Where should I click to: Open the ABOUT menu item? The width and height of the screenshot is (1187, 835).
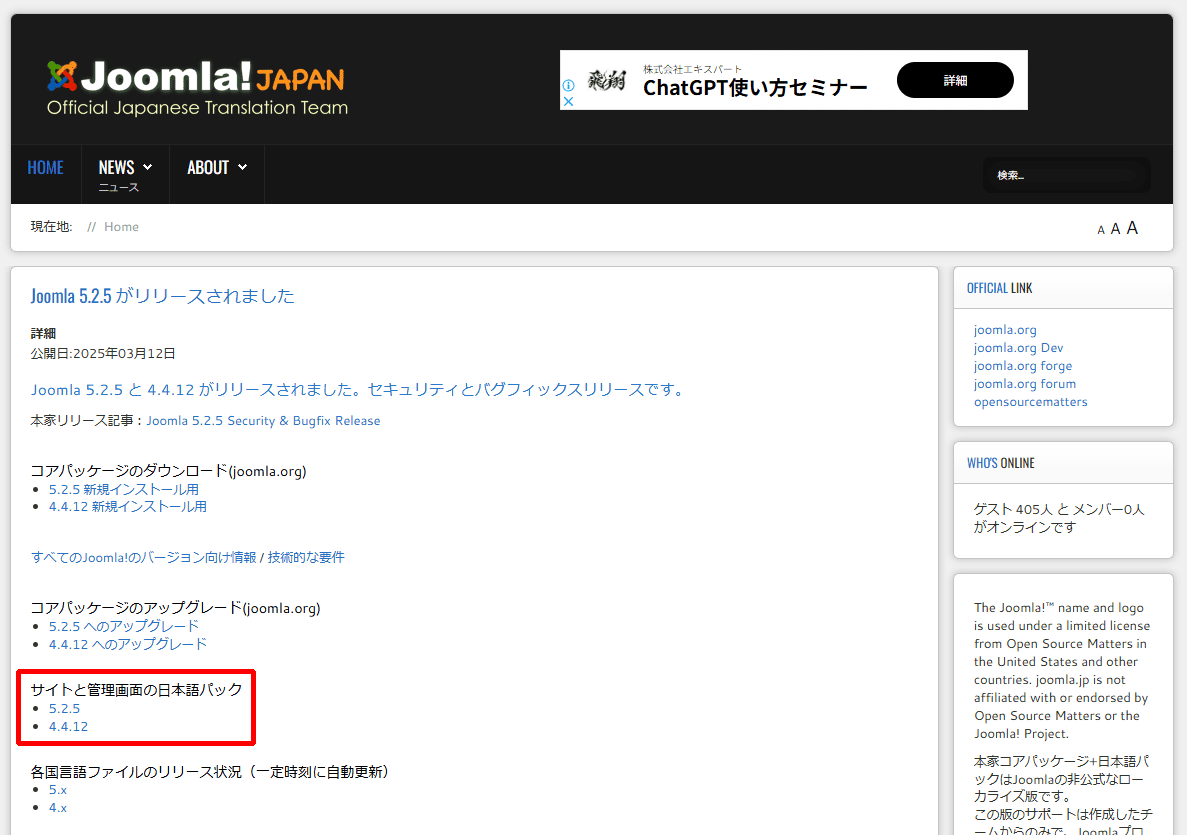[208, 167]
